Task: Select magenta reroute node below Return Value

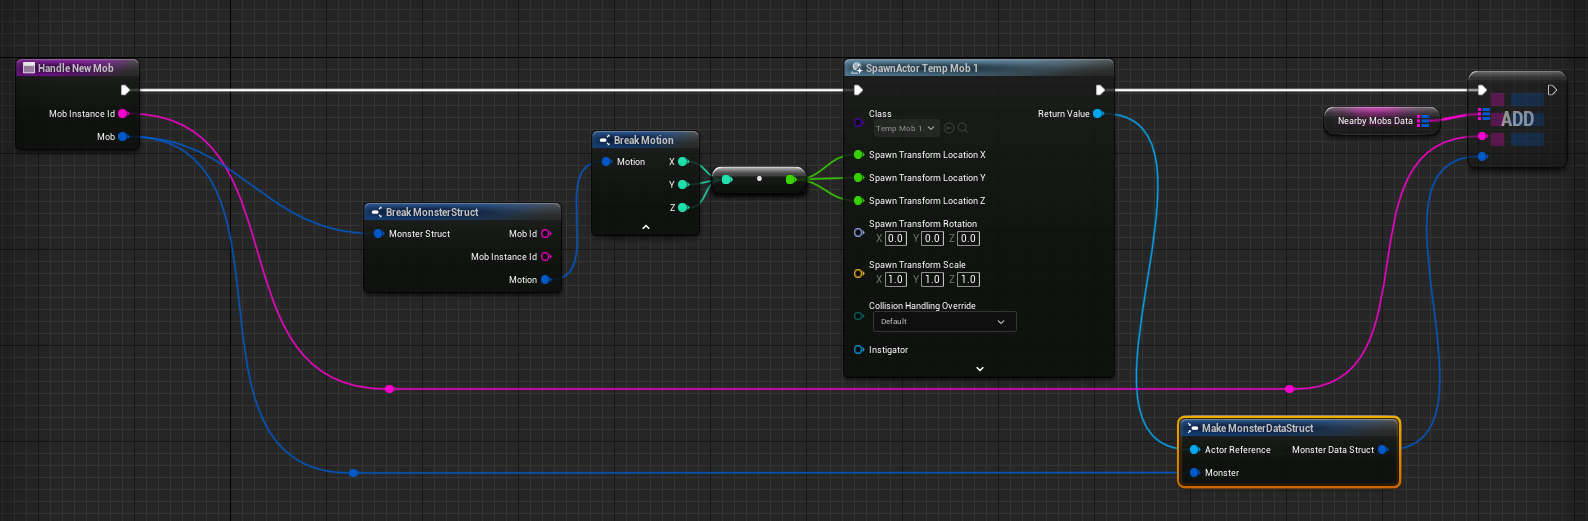Action: point(1290,389)
